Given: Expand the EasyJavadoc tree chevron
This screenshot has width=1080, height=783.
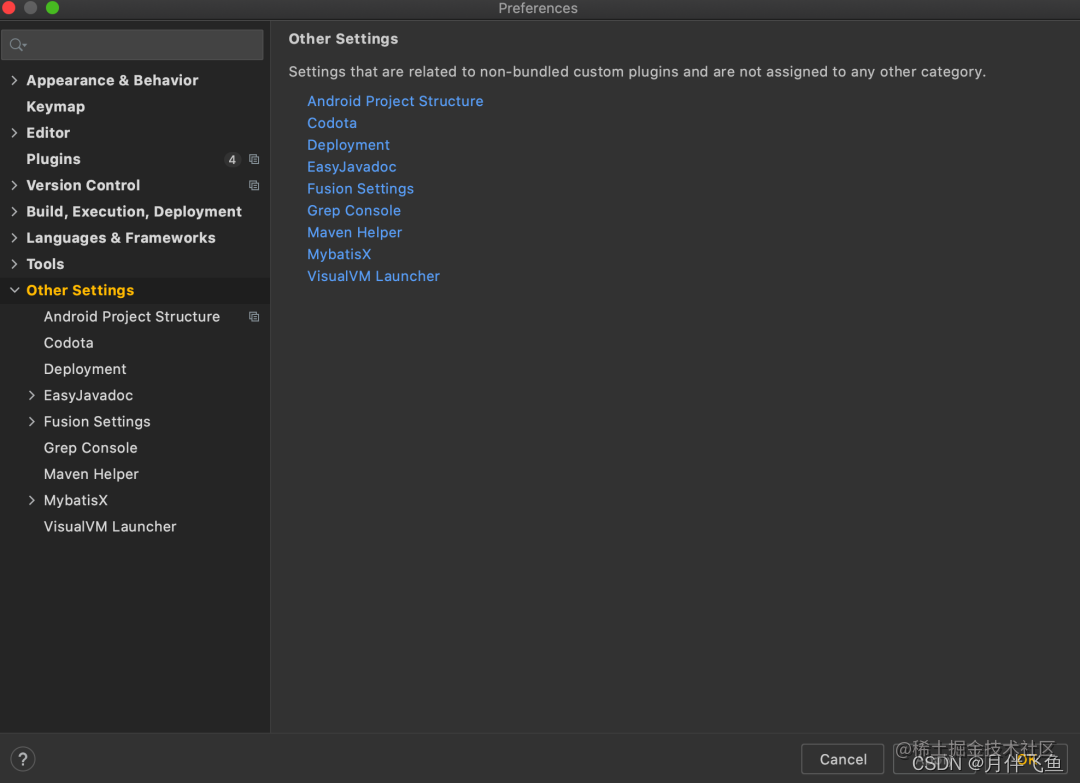Looking at the screenshot, I should tap(32, 395).
